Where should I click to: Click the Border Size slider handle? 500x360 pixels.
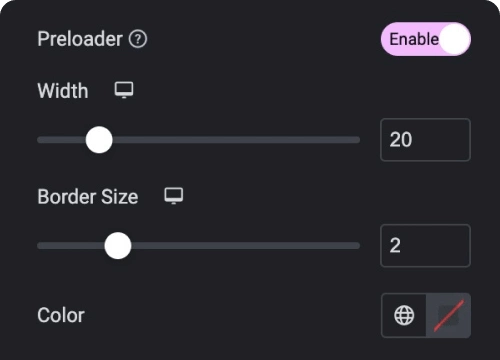point(118,246)
